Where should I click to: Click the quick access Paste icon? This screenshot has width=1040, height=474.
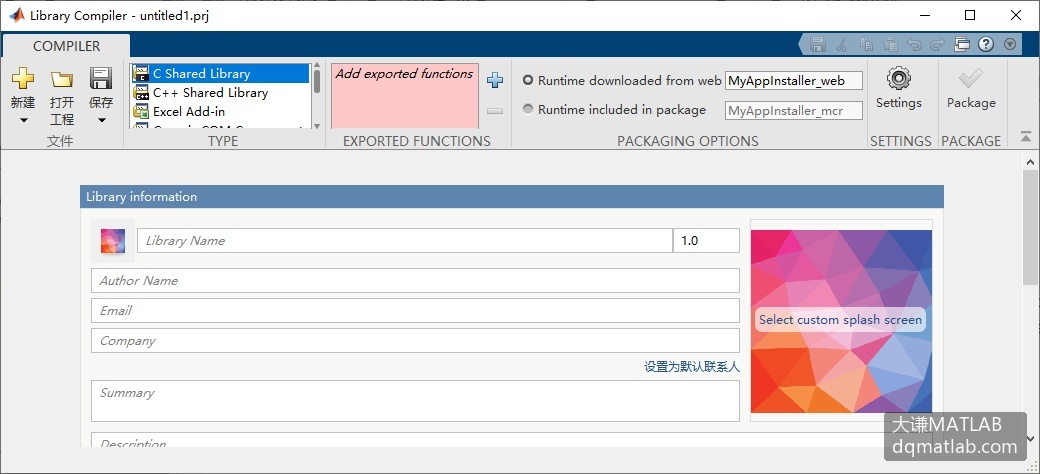click(x=891, y=44)
